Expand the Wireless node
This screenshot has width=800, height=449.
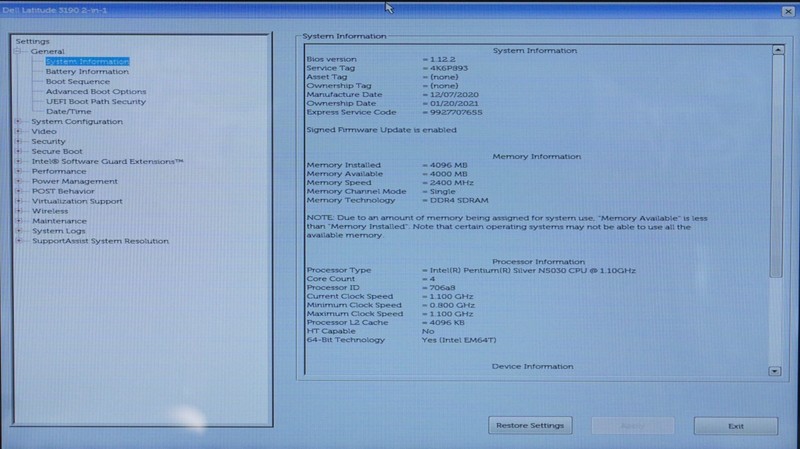18,211
